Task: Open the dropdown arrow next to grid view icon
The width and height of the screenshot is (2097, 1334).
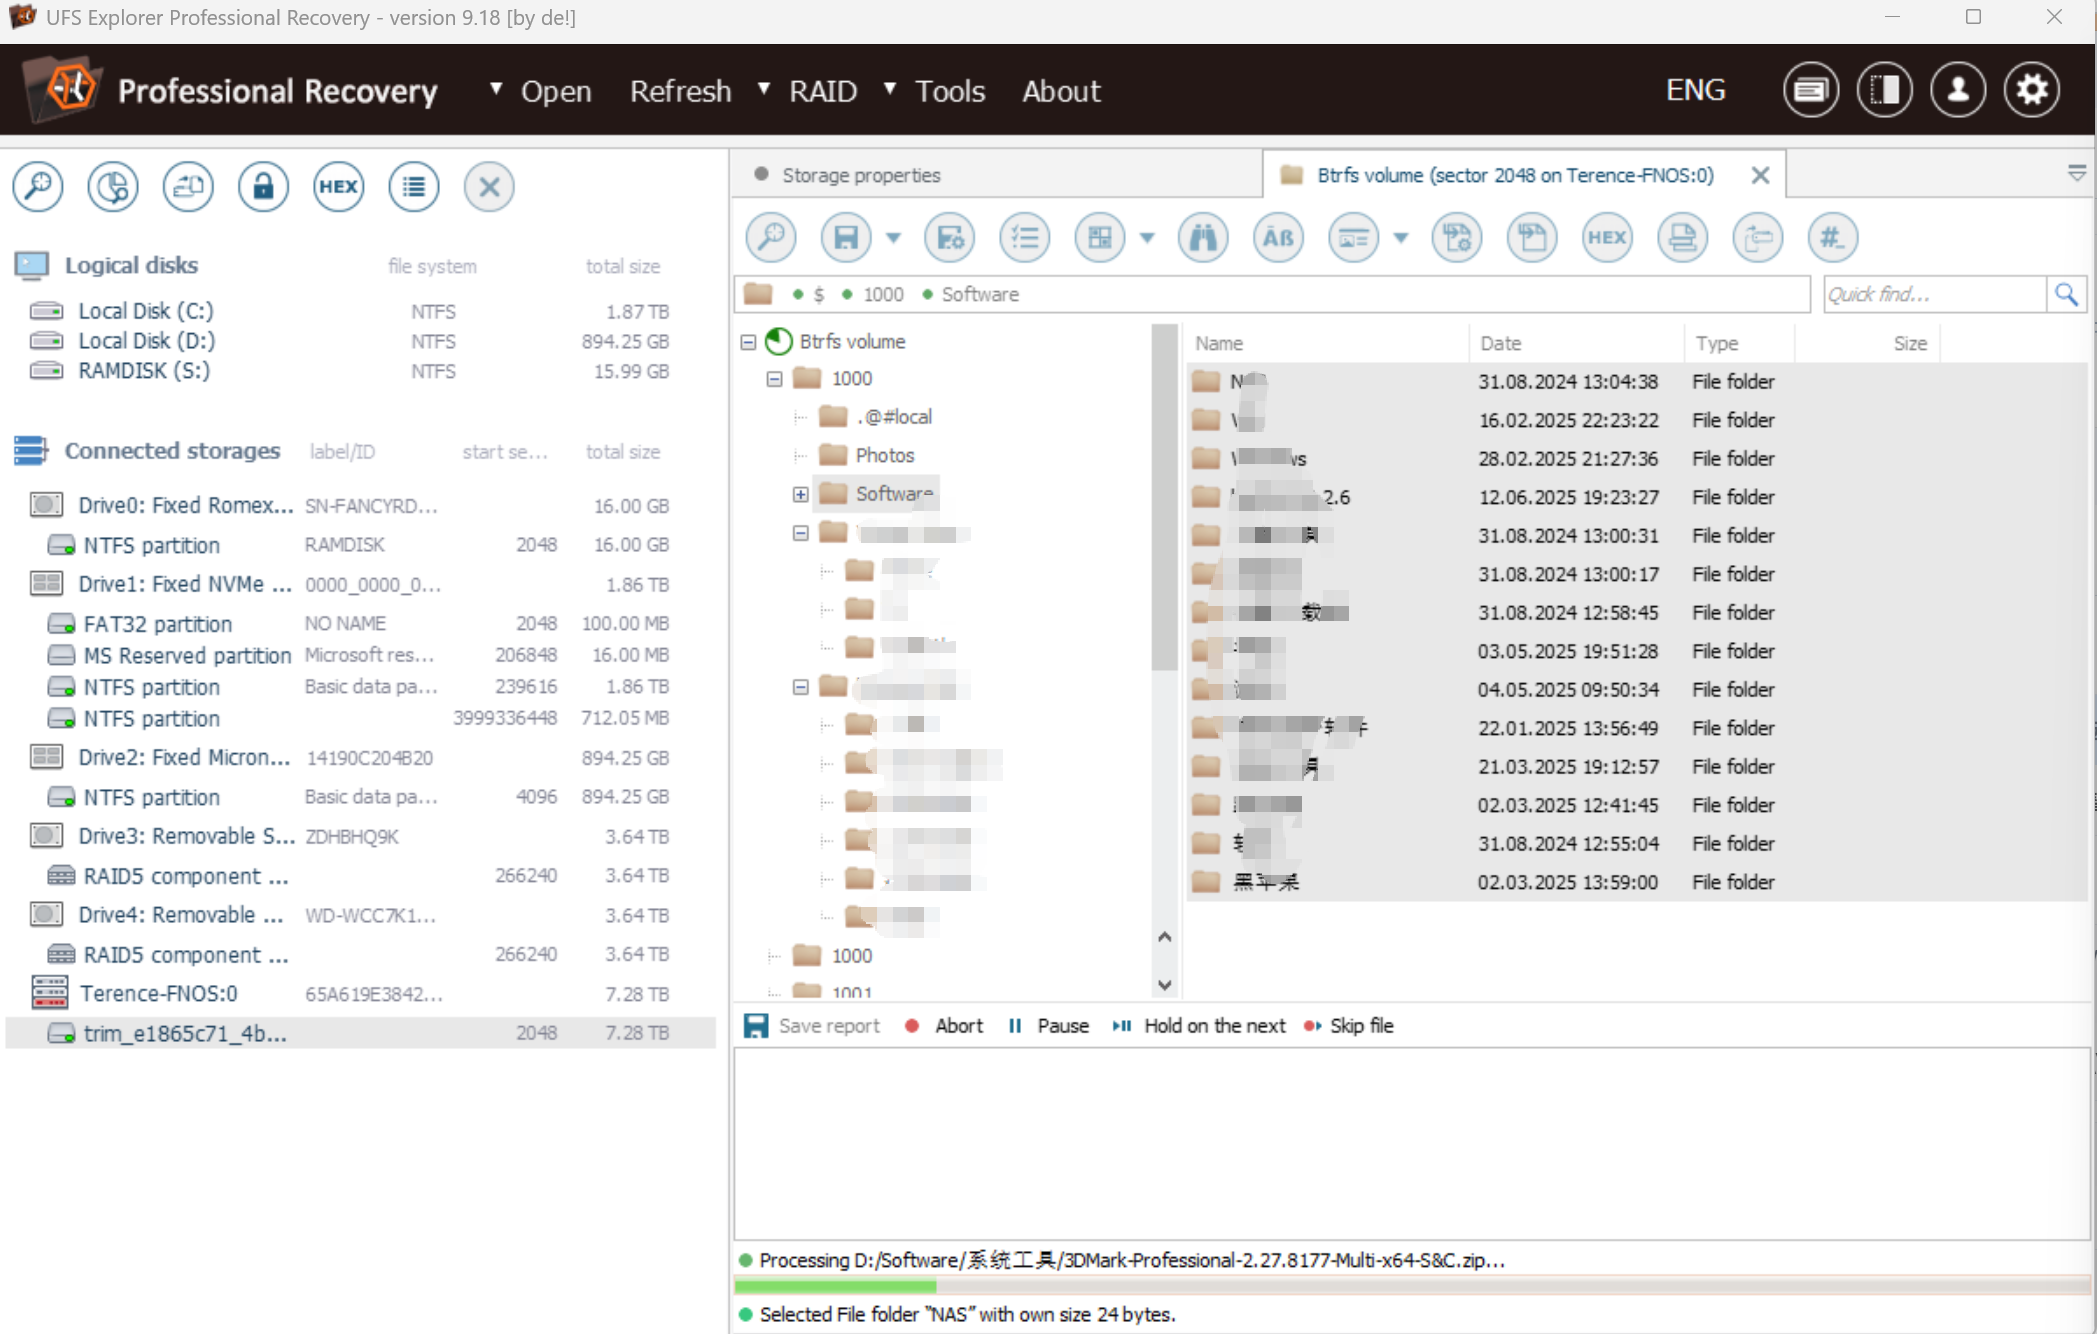Action: 1147,238
